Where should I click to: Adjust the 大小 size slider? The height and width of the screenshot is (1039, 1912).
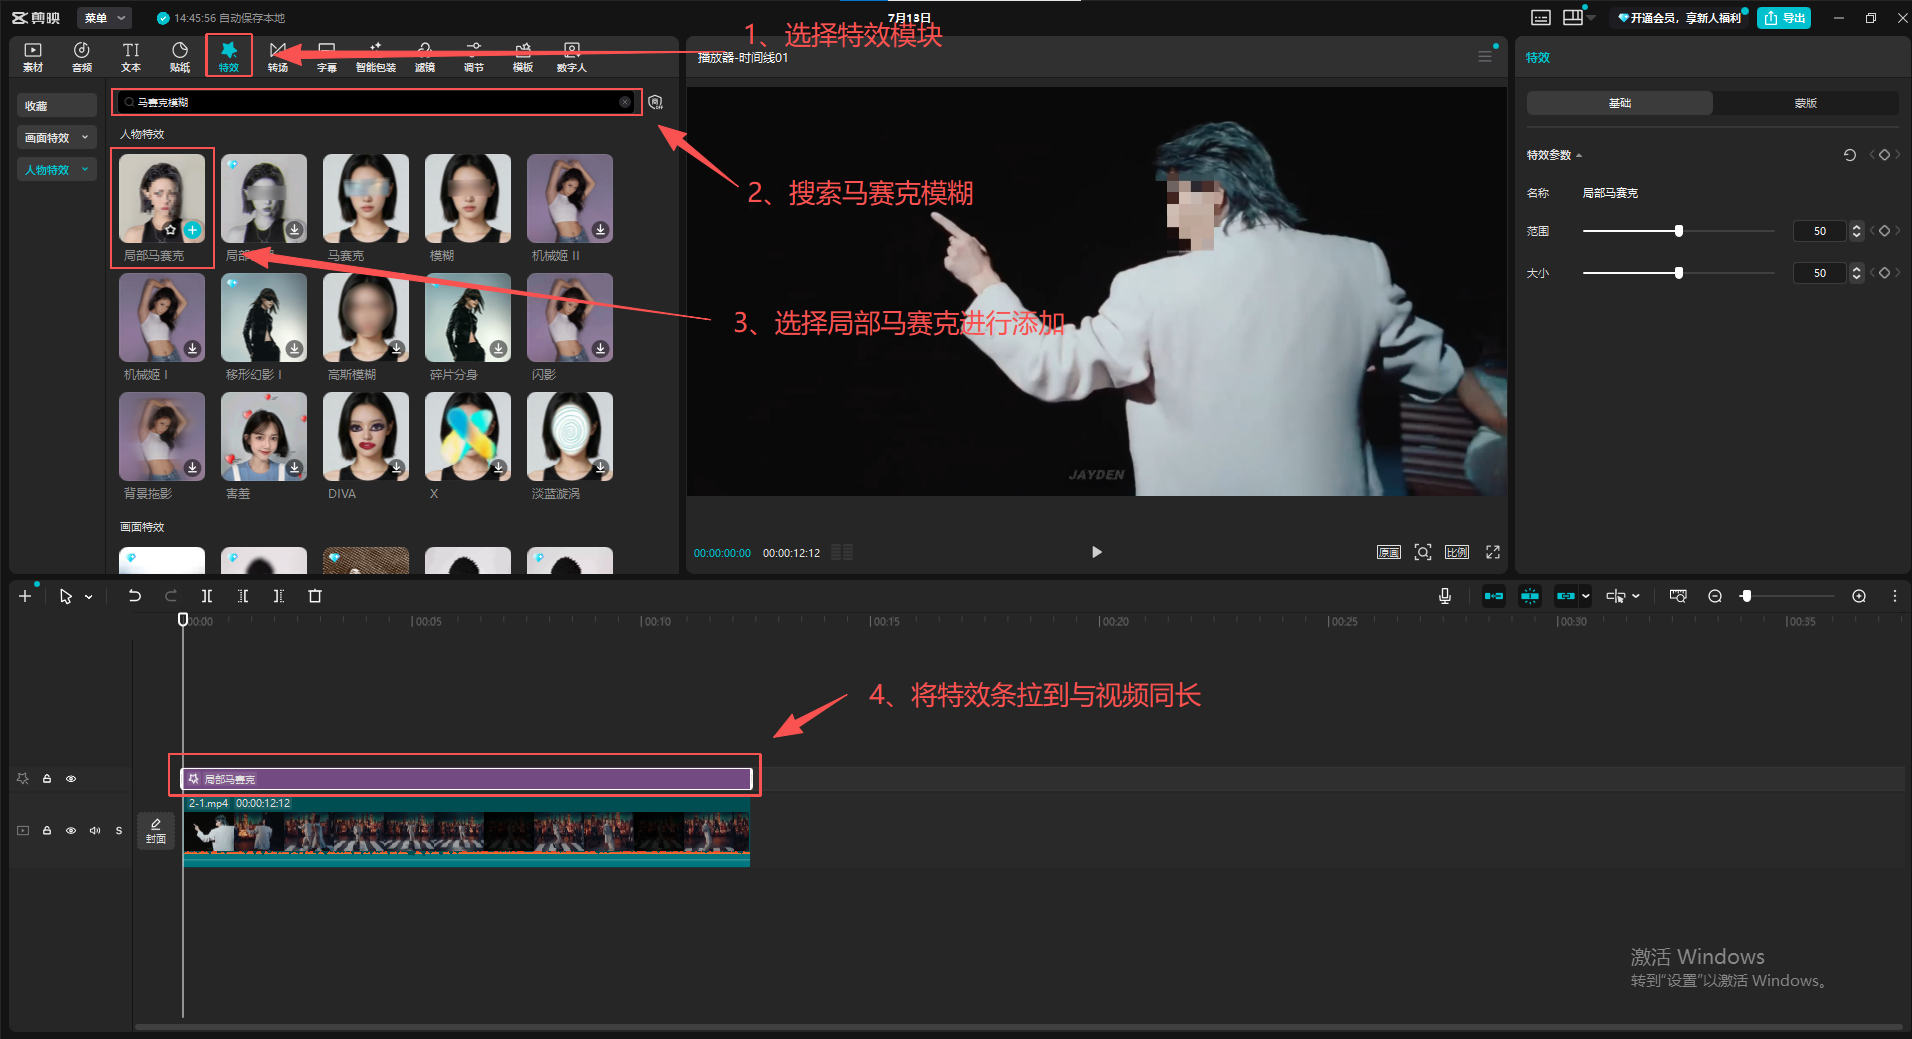tap(1678, 273)
